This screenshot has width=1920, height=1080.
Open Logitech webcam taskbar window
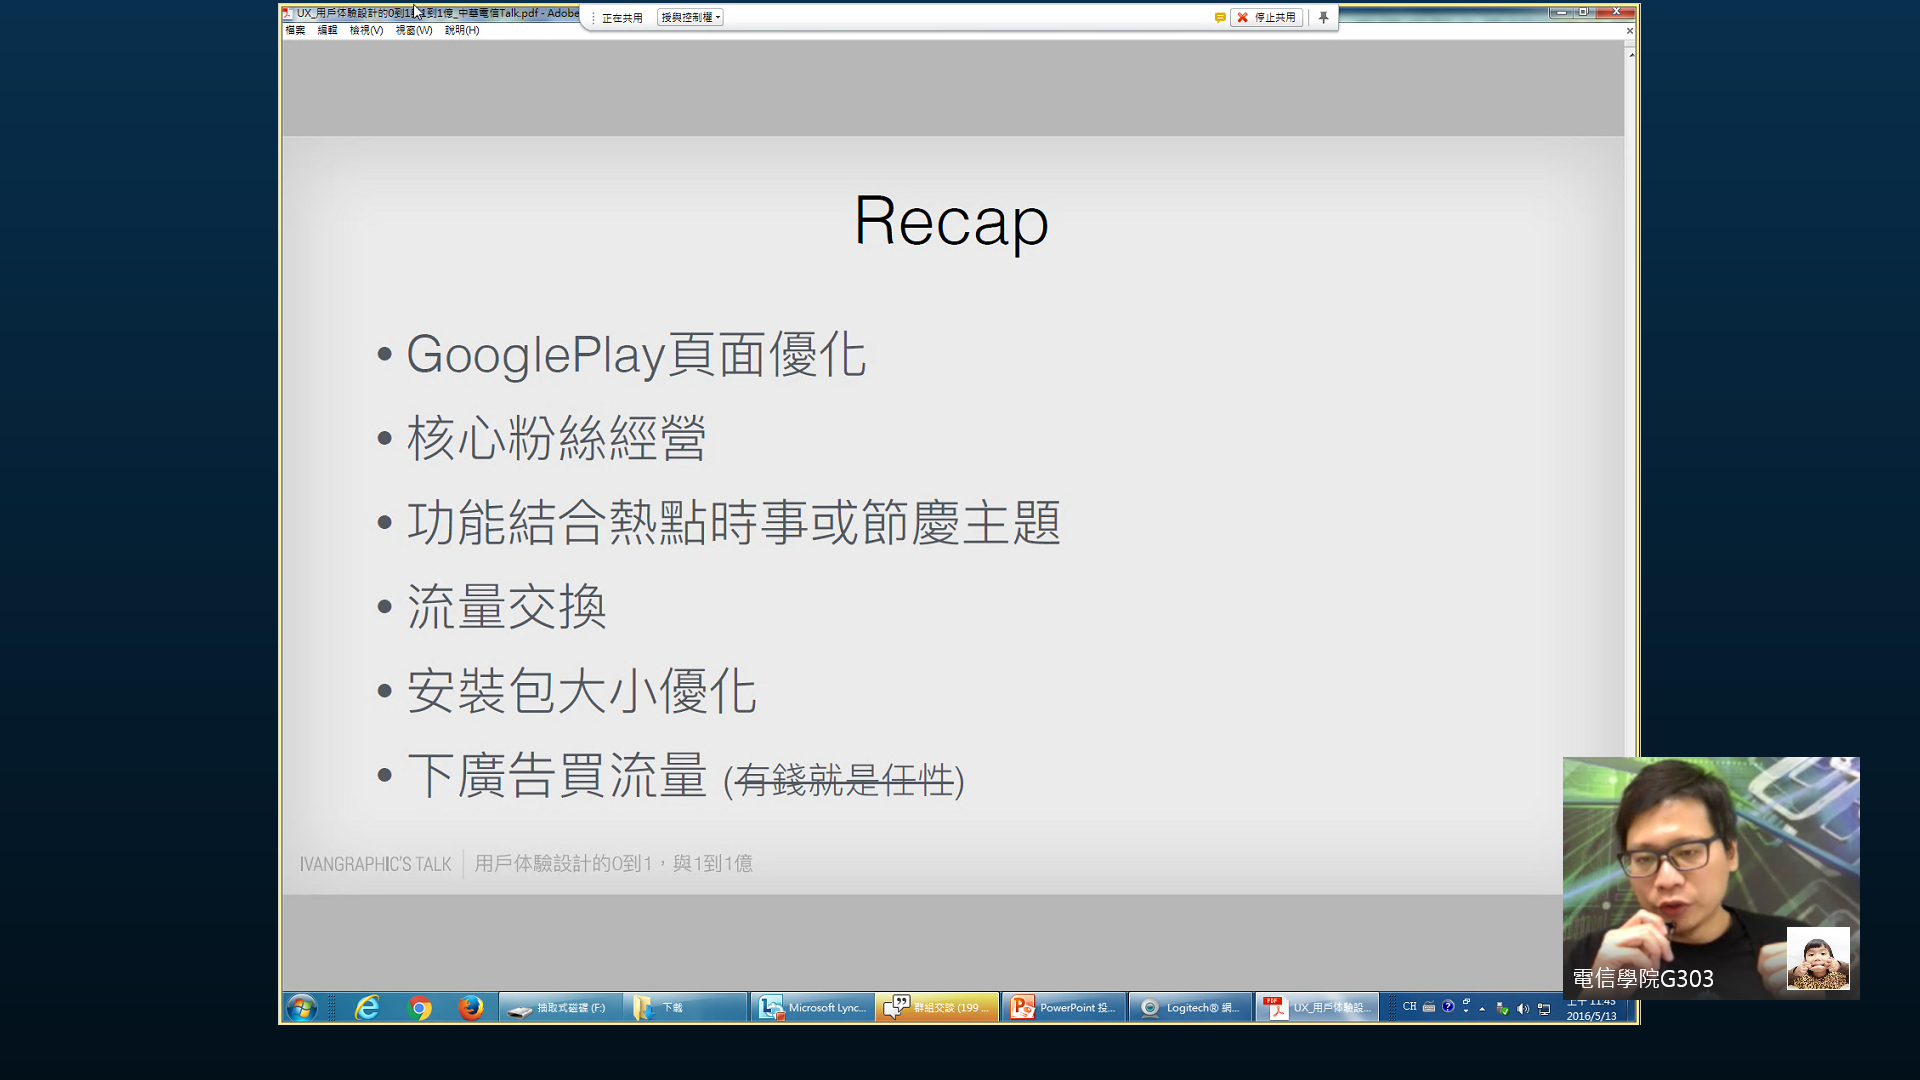coord(1190,1007)
